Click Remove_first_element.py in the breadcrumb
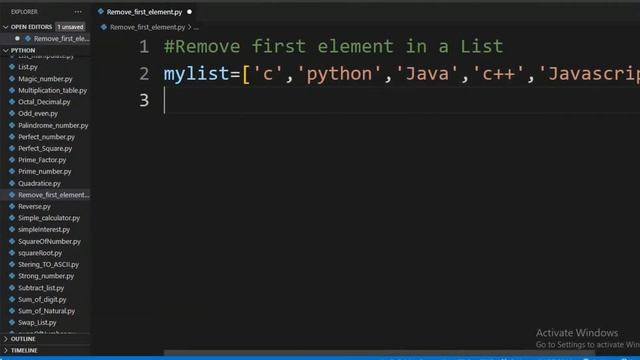Screen dimensions: 640x360 [x=147, y=27]
